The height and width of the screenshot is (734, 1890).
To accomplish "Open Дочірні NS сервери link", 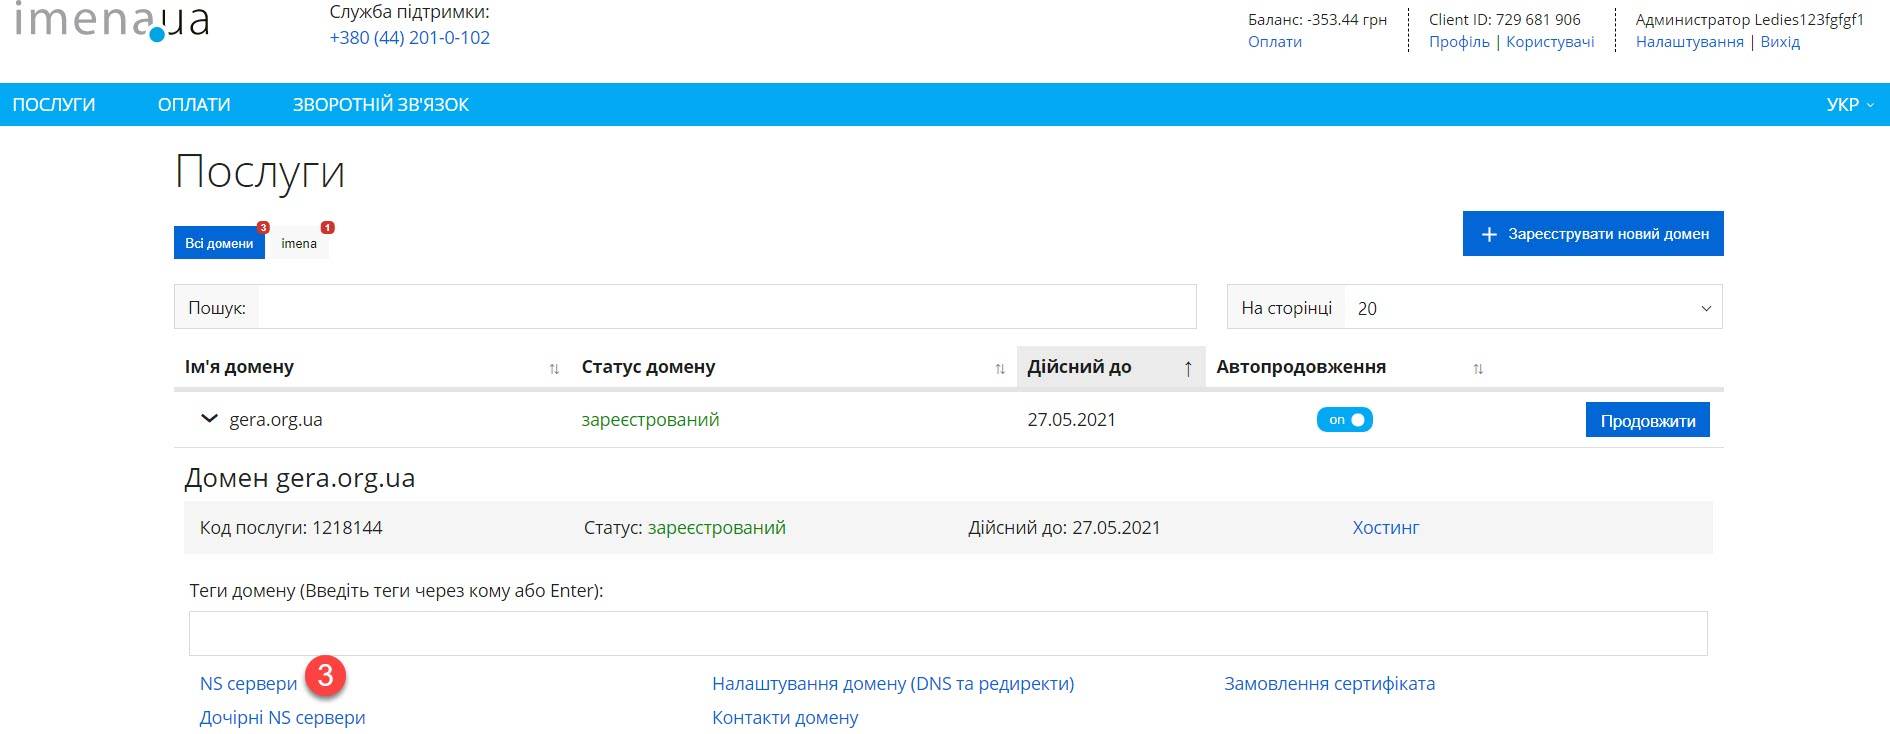I will coord(283,718).
